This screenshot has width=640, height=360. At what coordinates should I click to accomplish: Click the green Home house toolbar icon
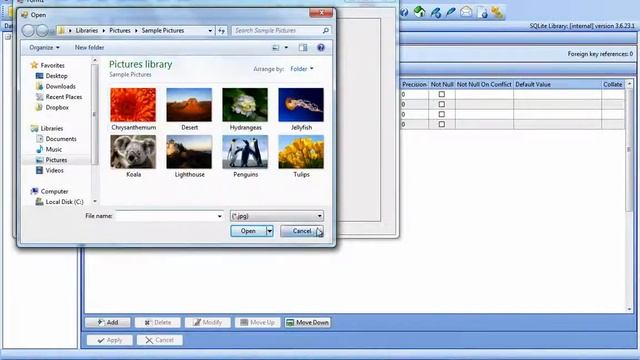(420, 12)
